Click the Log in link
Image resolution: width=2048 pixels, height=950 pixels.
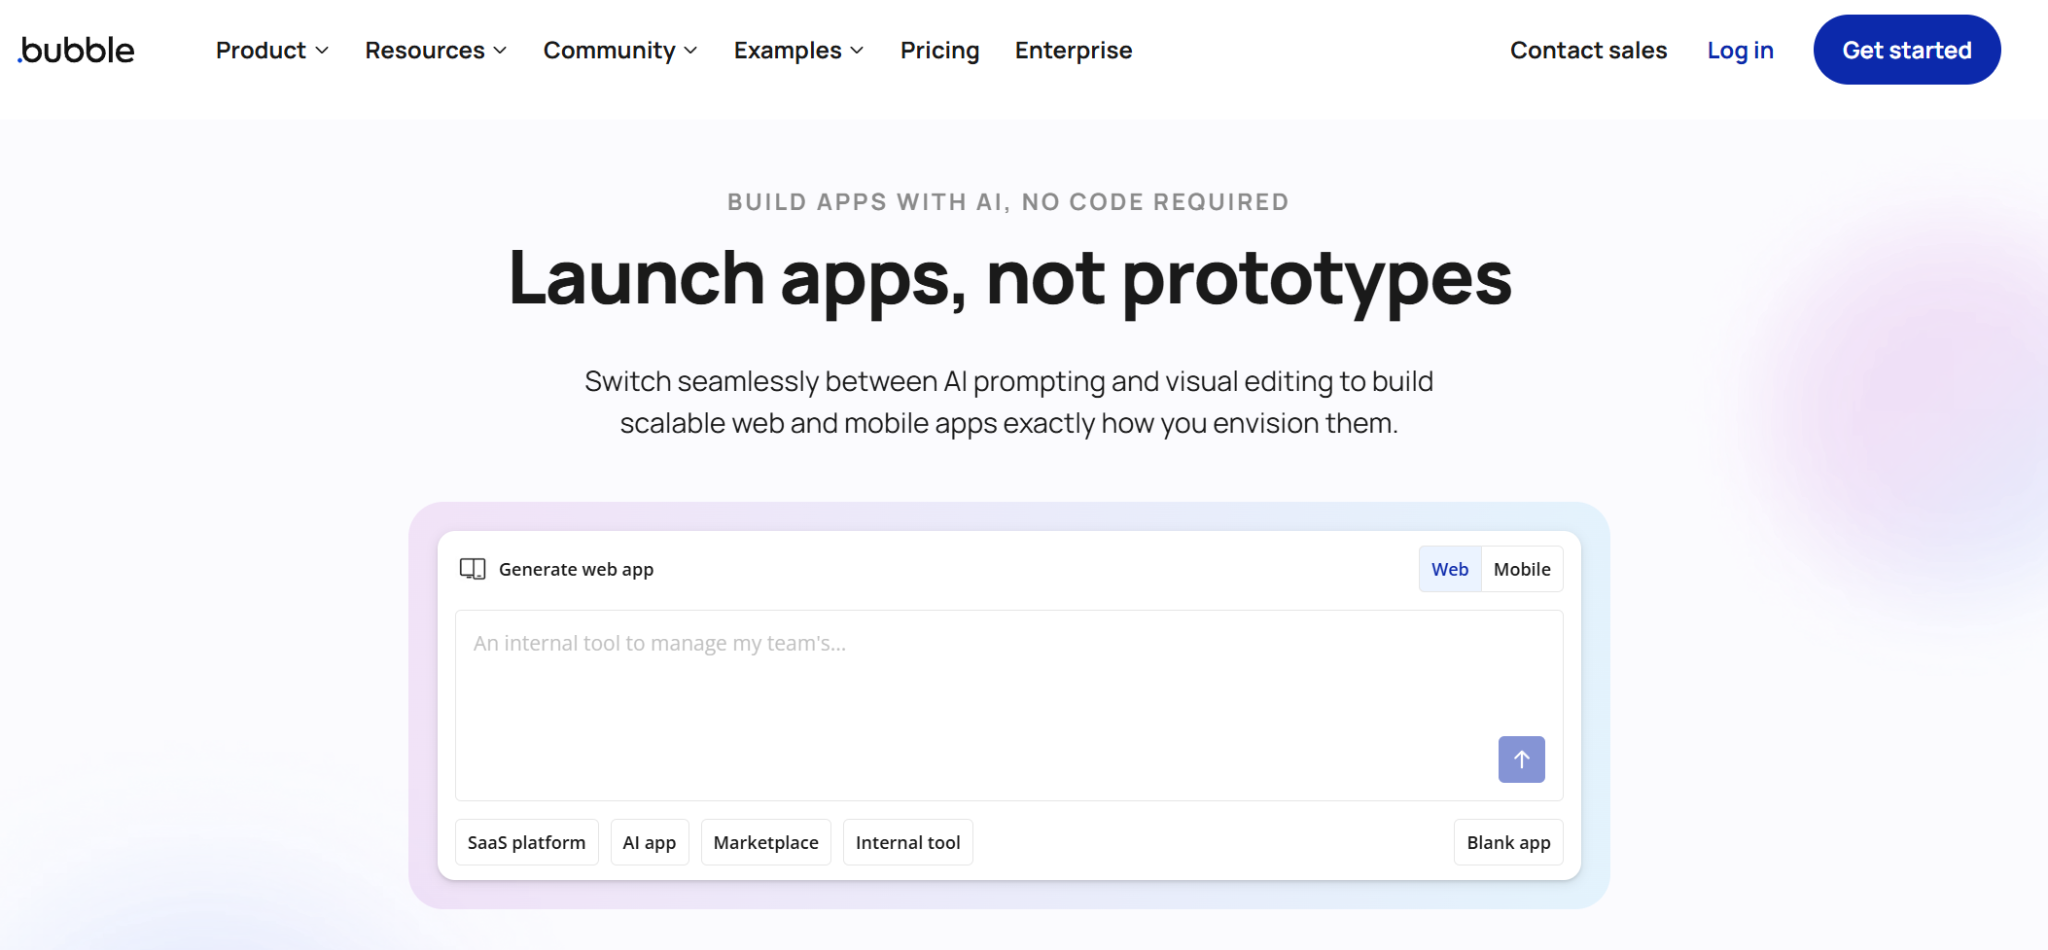(1740, 50)
